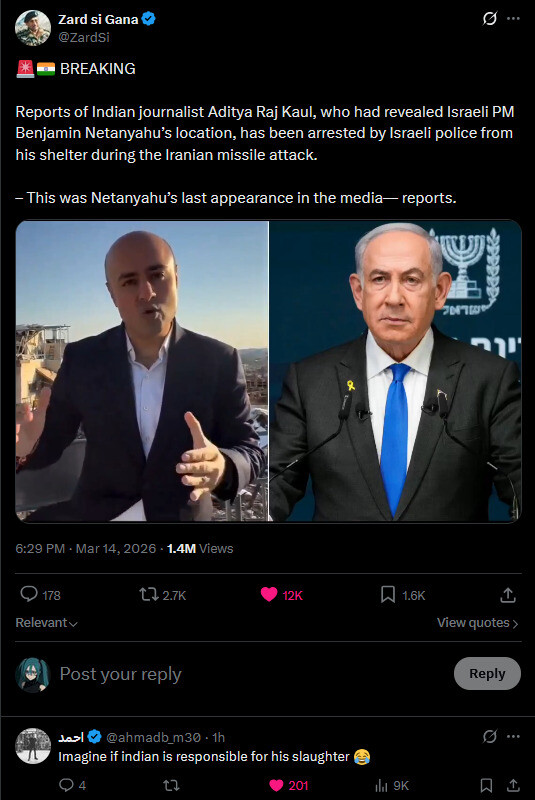The image size is (535, 800).
Task: Unlike the main post with 12K likes
Action: click(x=269, y=594)
